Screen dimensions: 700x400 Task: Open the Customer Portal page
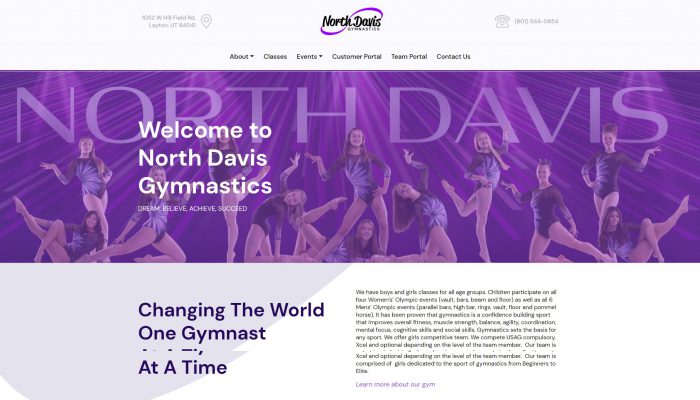pyautogui.click(x=357, y=57)
